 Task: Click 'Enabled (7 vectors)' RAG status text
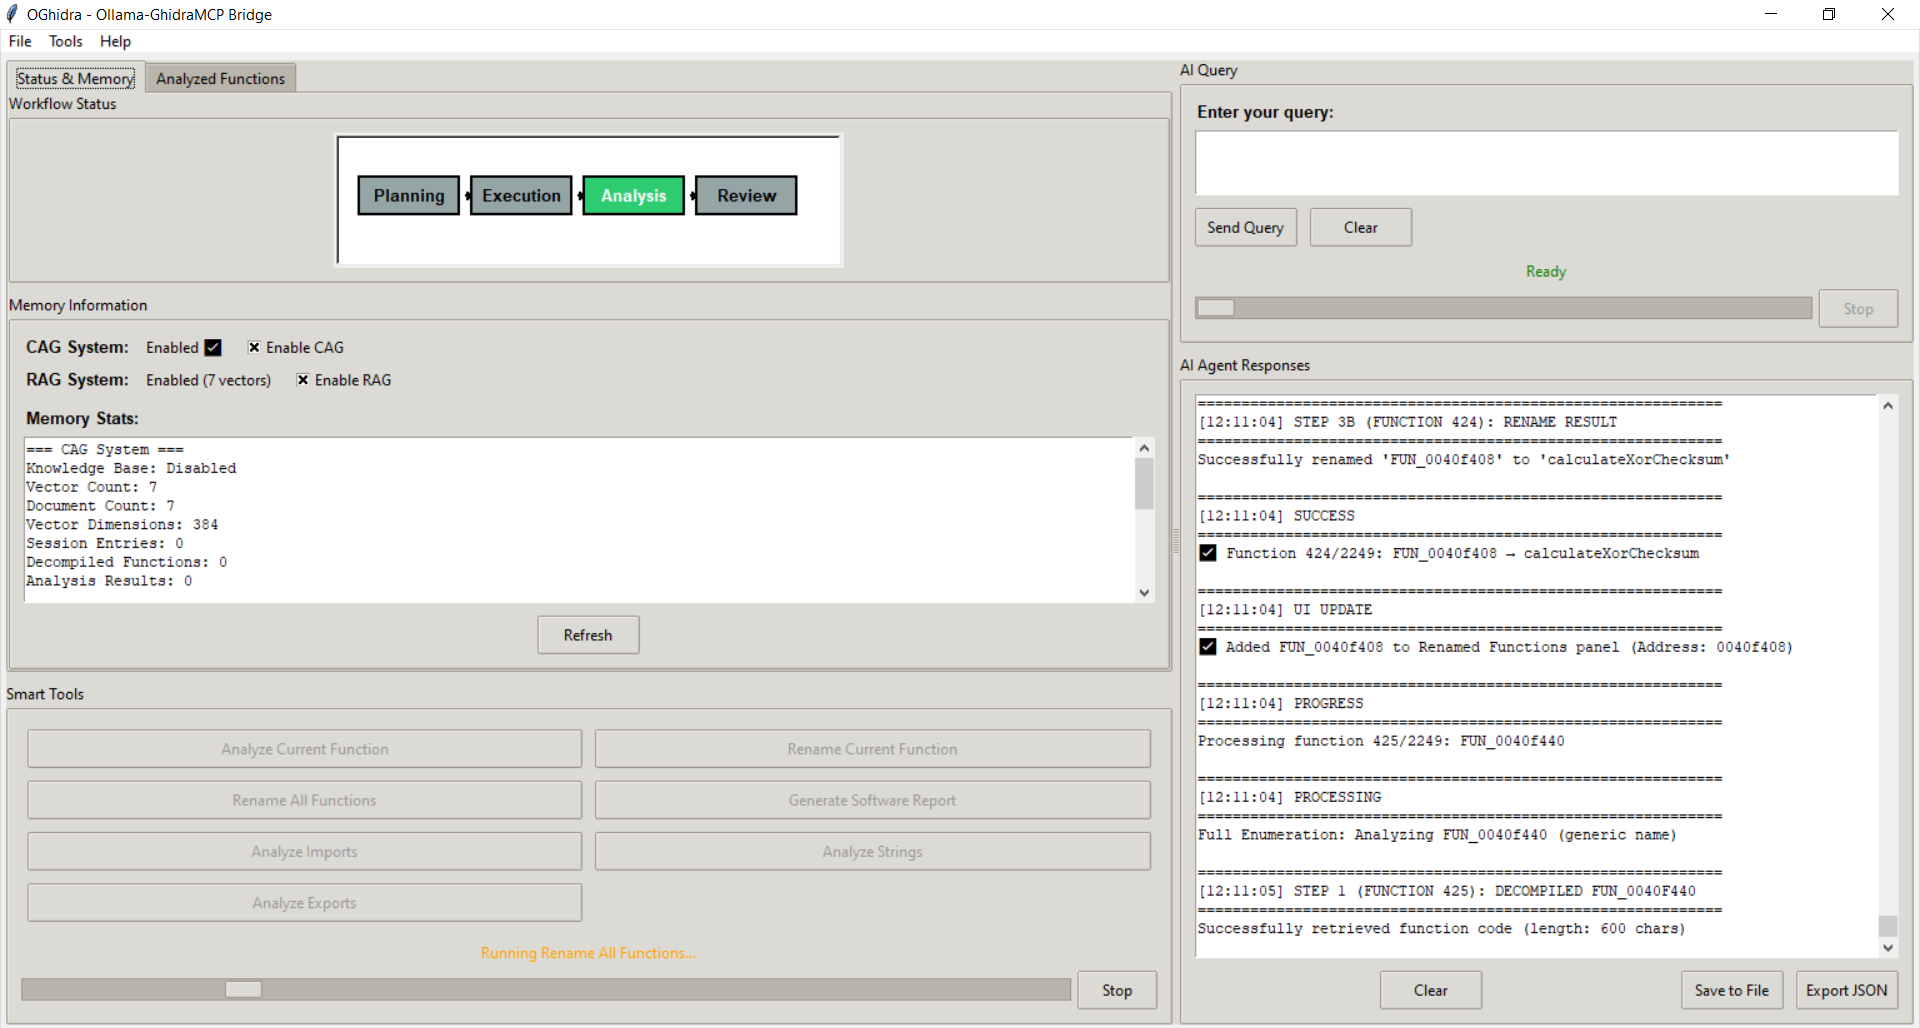point(208,380)
